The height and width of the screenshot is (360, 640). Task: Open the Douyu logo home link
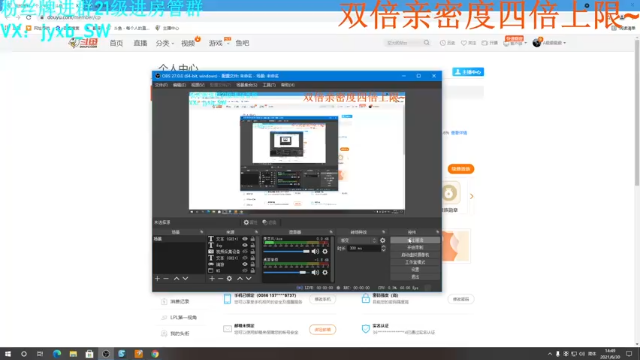pyautogui.click(x=83, y=43)
